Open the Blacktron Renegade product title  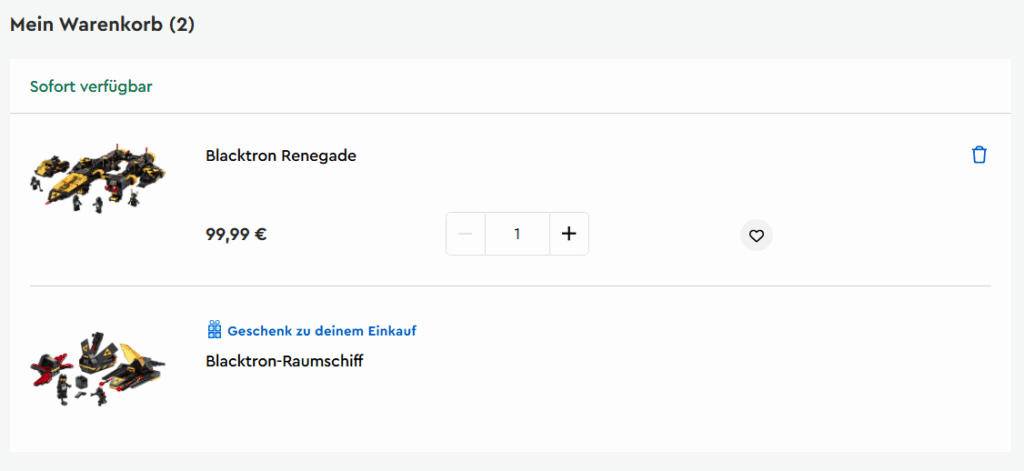tap(281, 156)
